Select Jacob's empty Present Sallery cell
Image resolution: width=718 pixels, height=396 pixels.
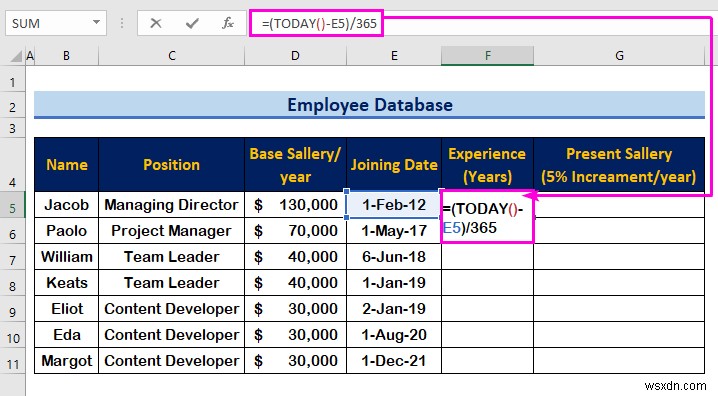(619, 205)
